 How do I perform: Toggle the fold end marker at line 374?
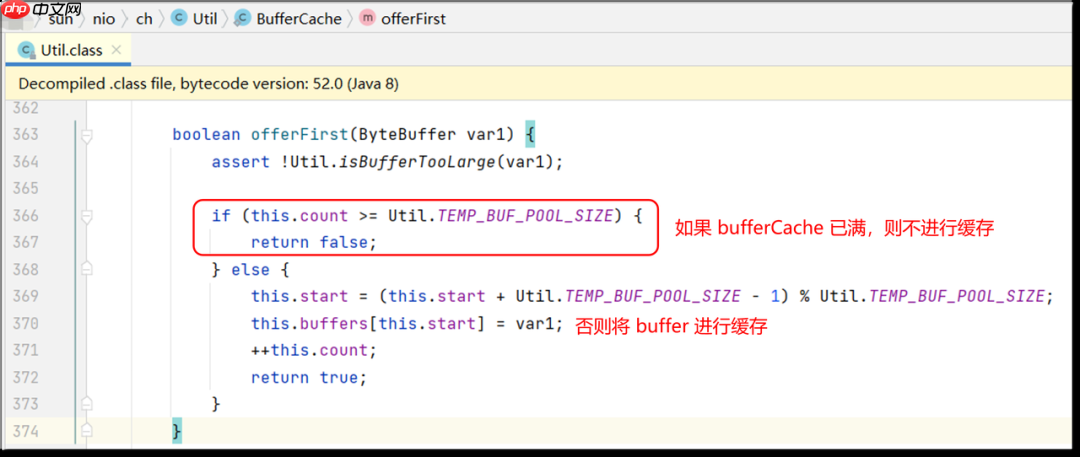(x=86, y=431)
